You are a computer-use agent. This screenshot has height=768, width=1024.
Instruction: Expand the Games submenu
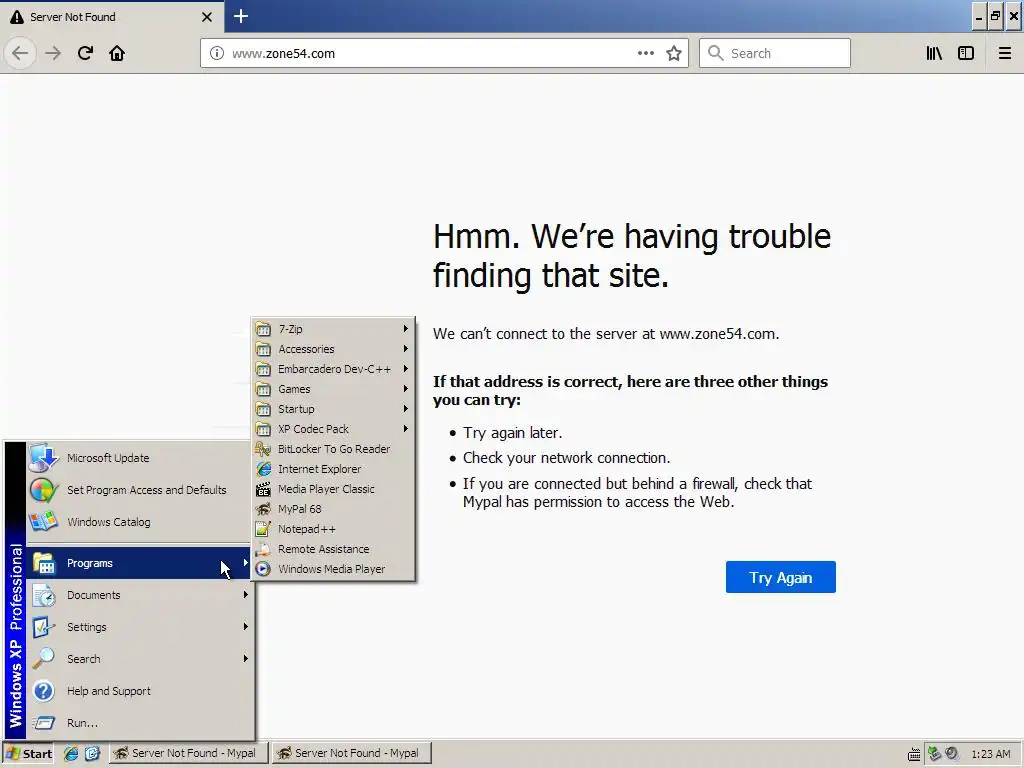point(333,389)
